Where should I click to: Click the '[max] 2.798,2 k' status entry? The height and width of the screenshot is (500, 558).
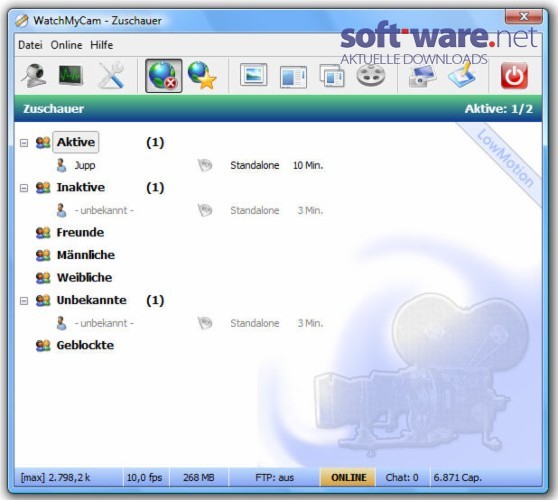point(56,478)
